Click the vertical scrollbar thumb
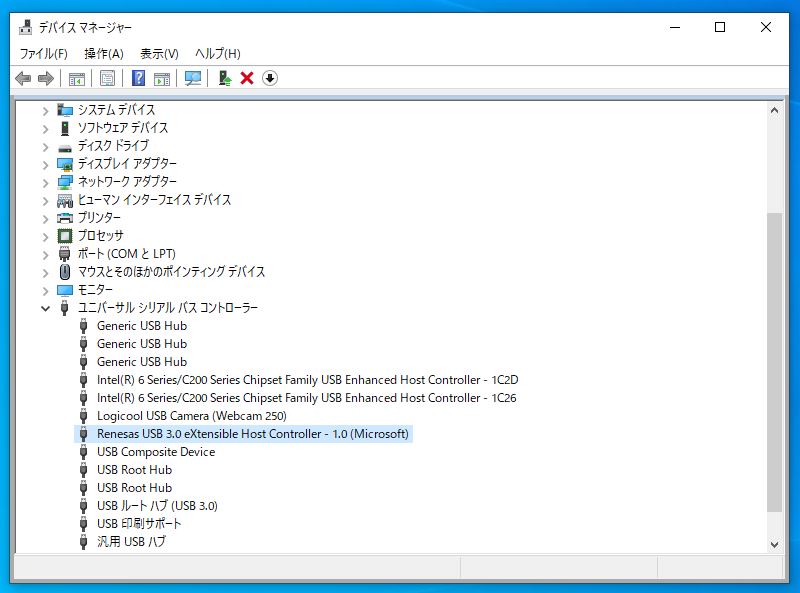The image size is (800, 593). 774,362
